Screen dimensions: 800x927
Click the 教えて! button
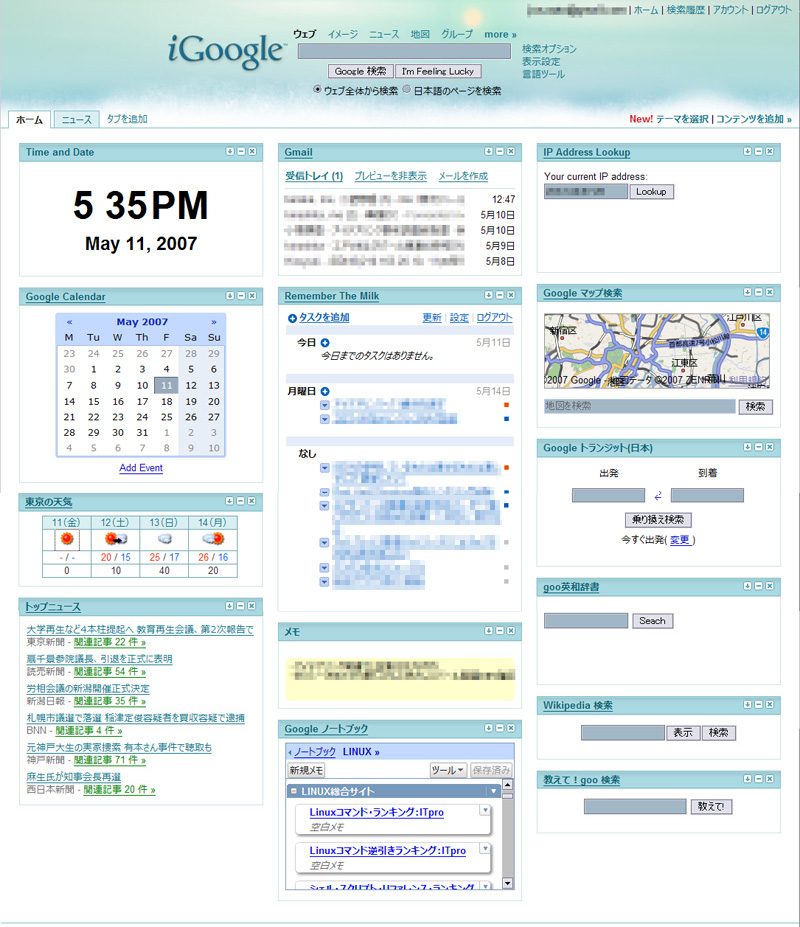pos(711,806)
